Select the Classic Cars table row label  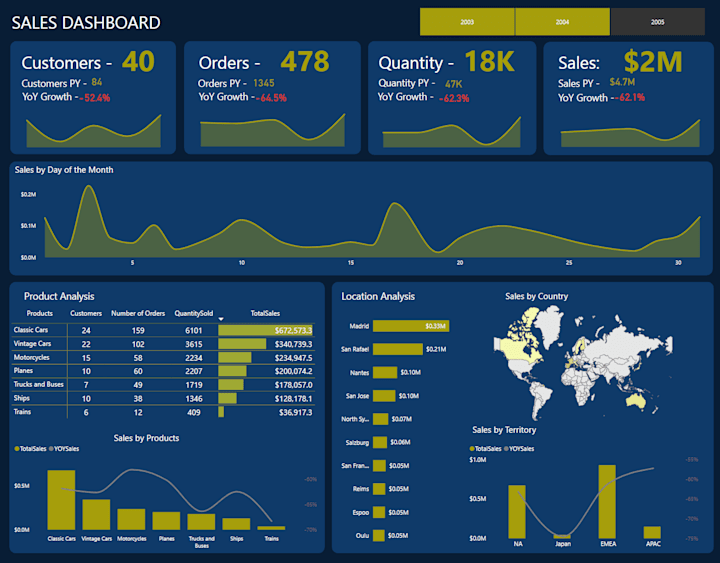point(31,330)
